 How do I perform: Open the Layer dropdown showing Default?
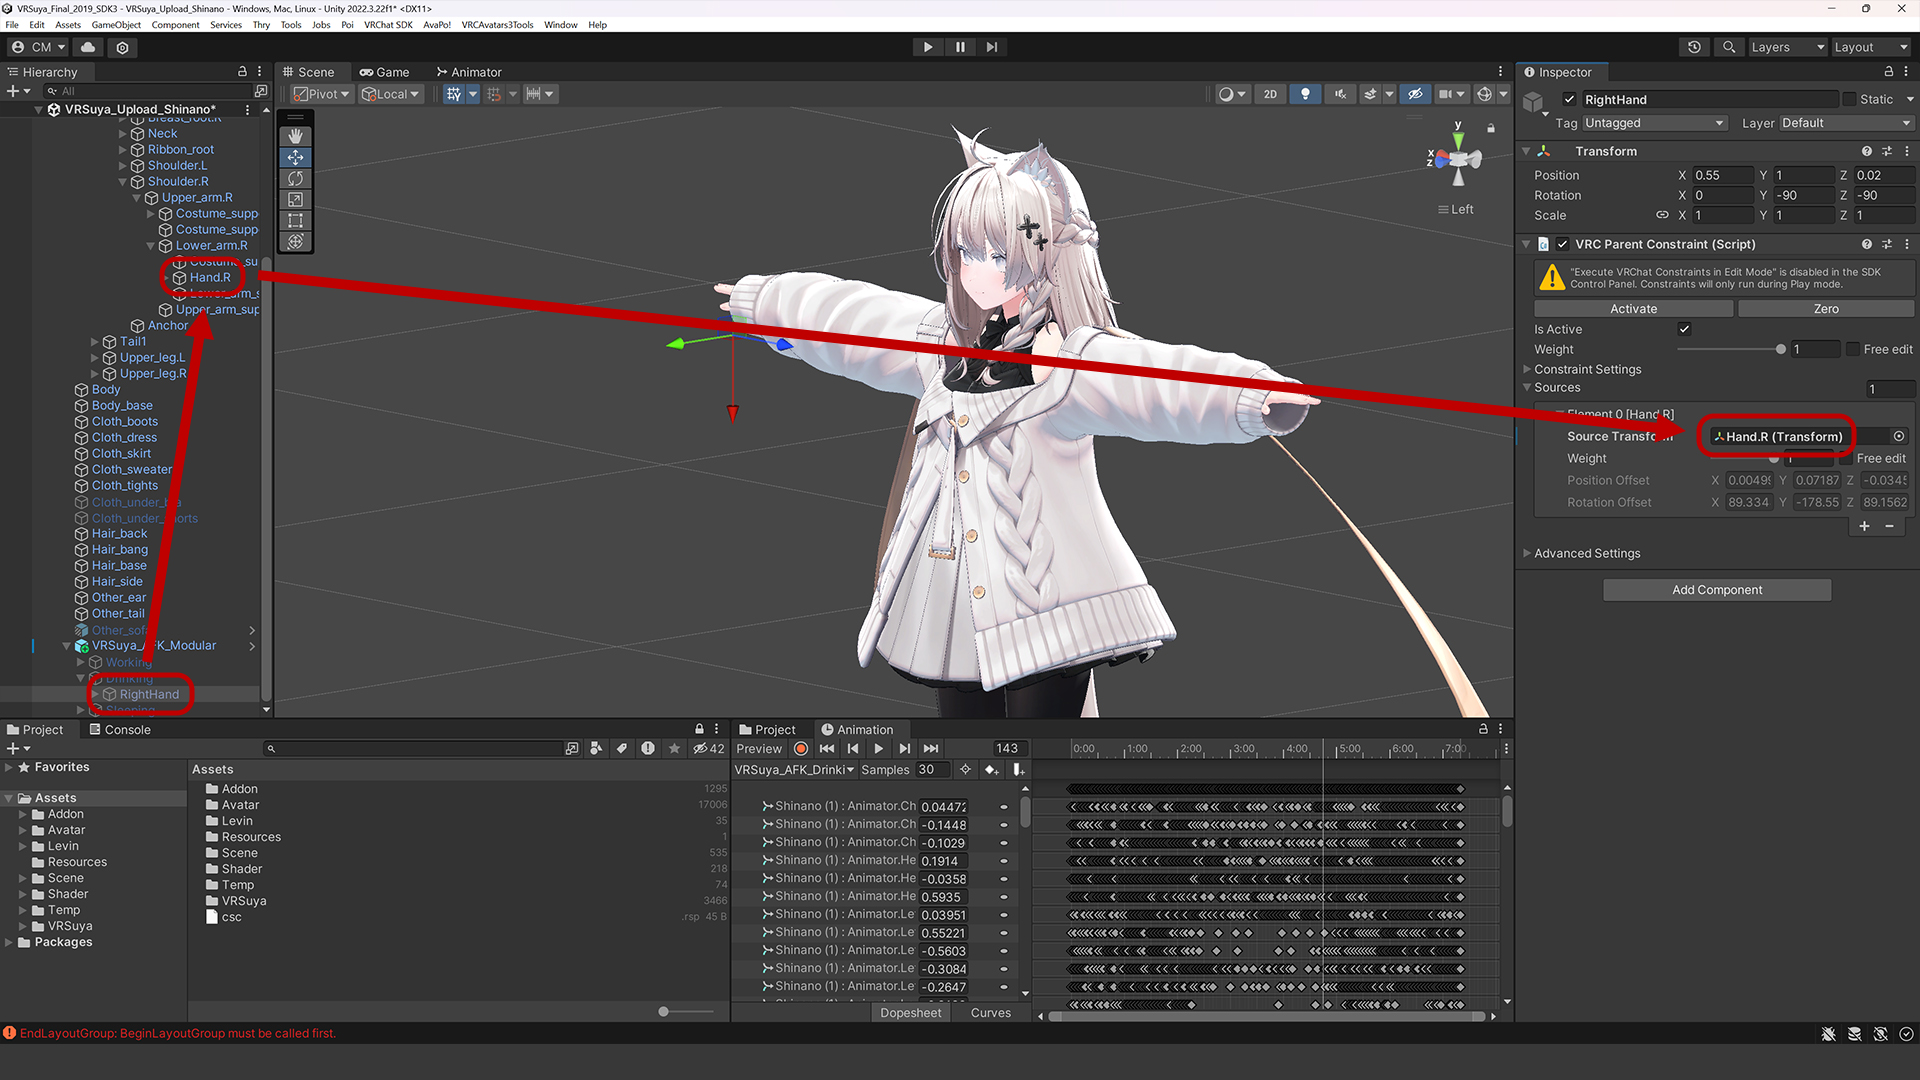point(1846,123)
